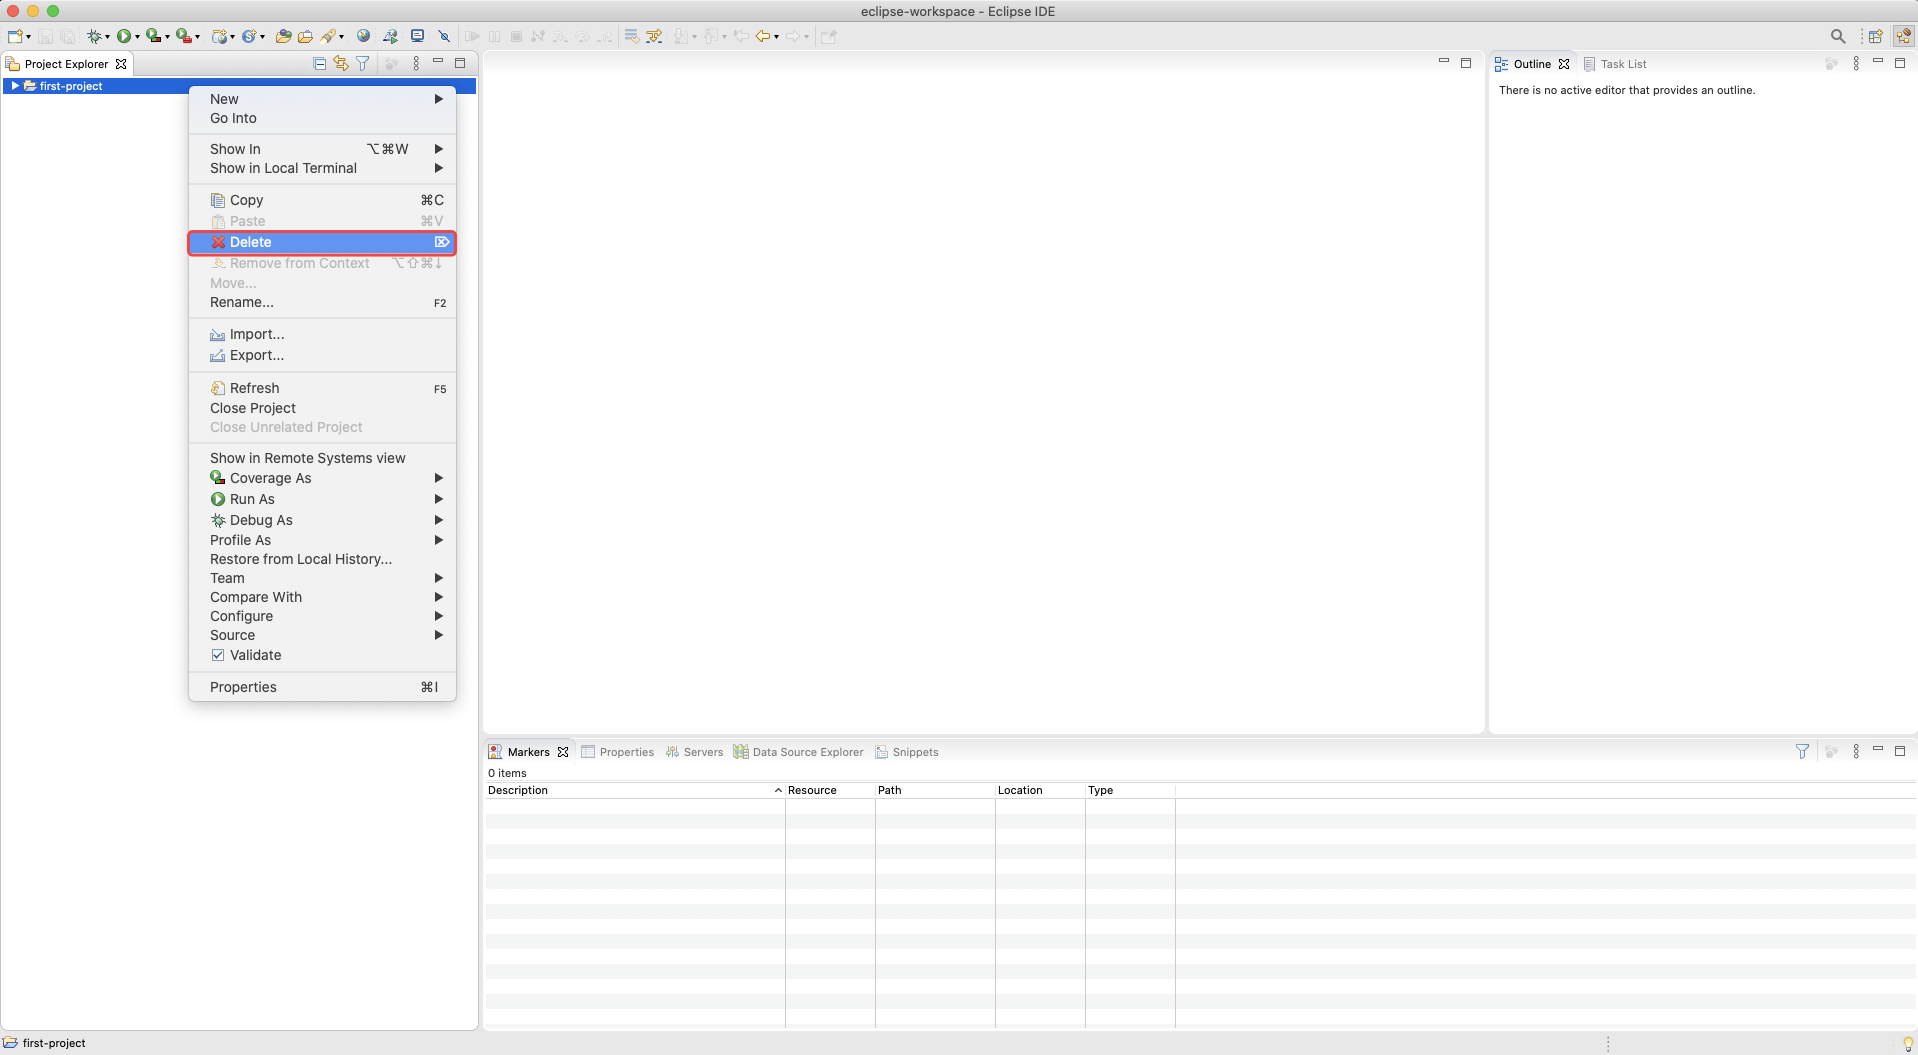Open the New submenu
Viewport: 1918px width, 1055px height.
click(x=322, y=99)
